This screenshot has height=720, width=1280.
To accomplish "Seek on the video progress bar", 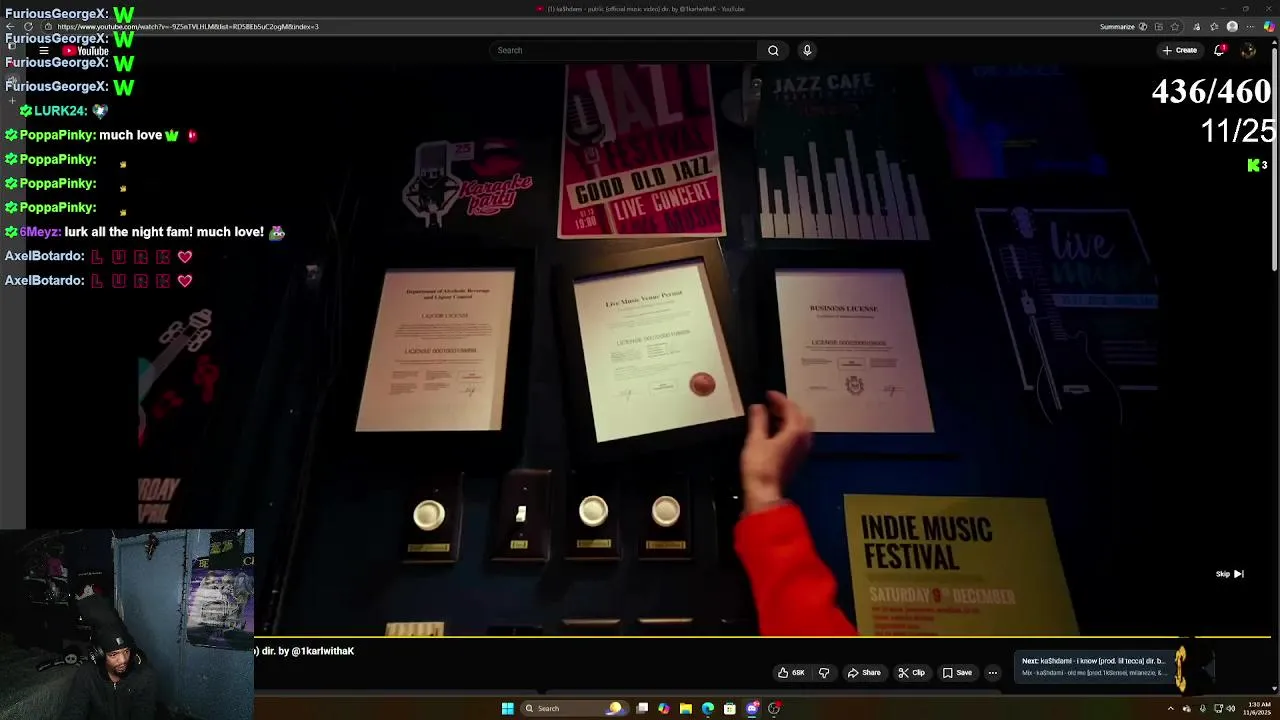I will click(762, 637).
